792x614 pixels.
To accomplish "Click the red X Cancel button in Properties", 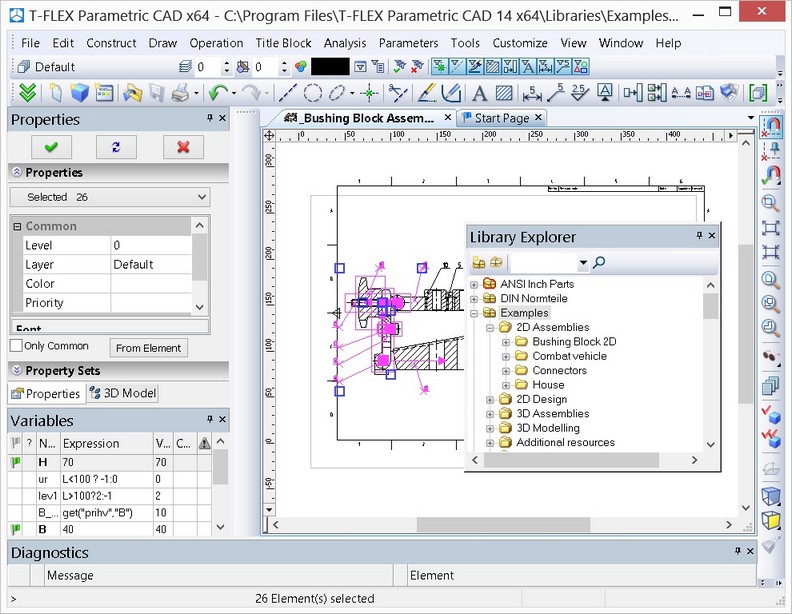I will click(x=183, y=147).
